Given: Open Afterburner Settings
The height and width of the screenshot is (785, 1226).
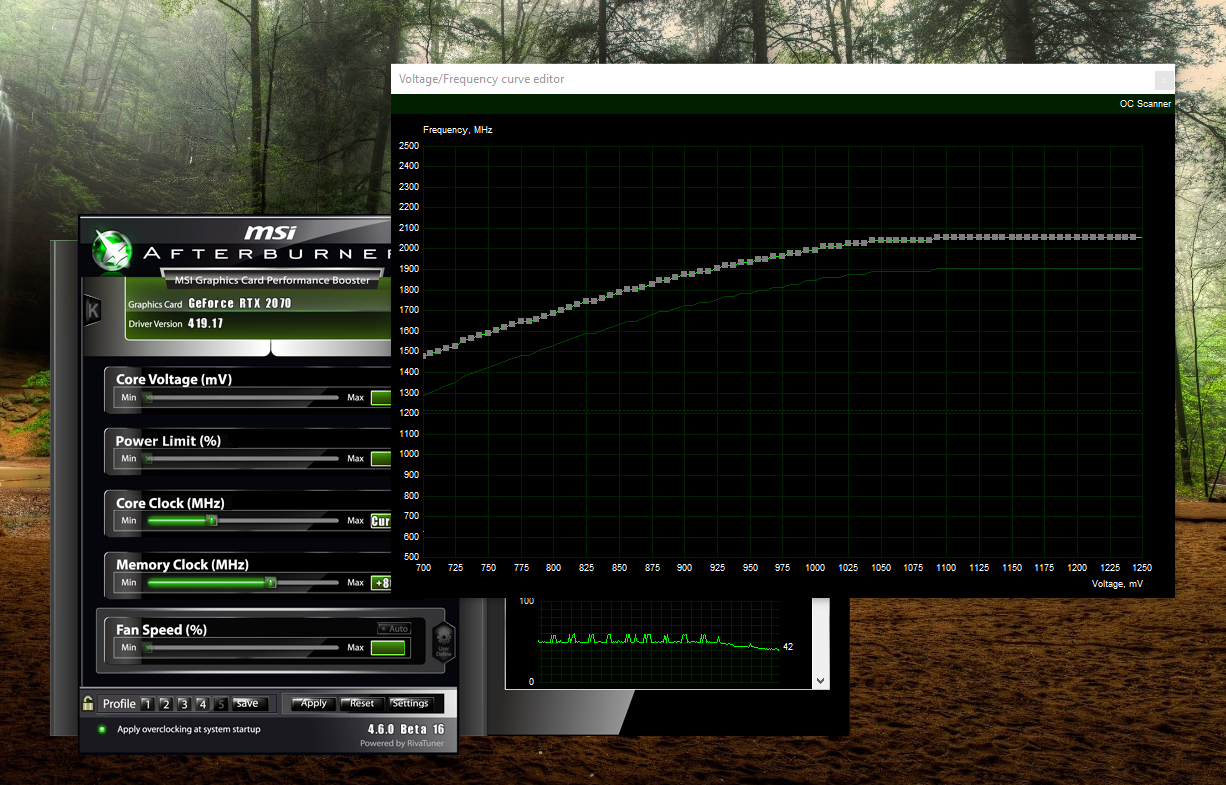Looking at the screenshot, I should (x=410, y=703).
